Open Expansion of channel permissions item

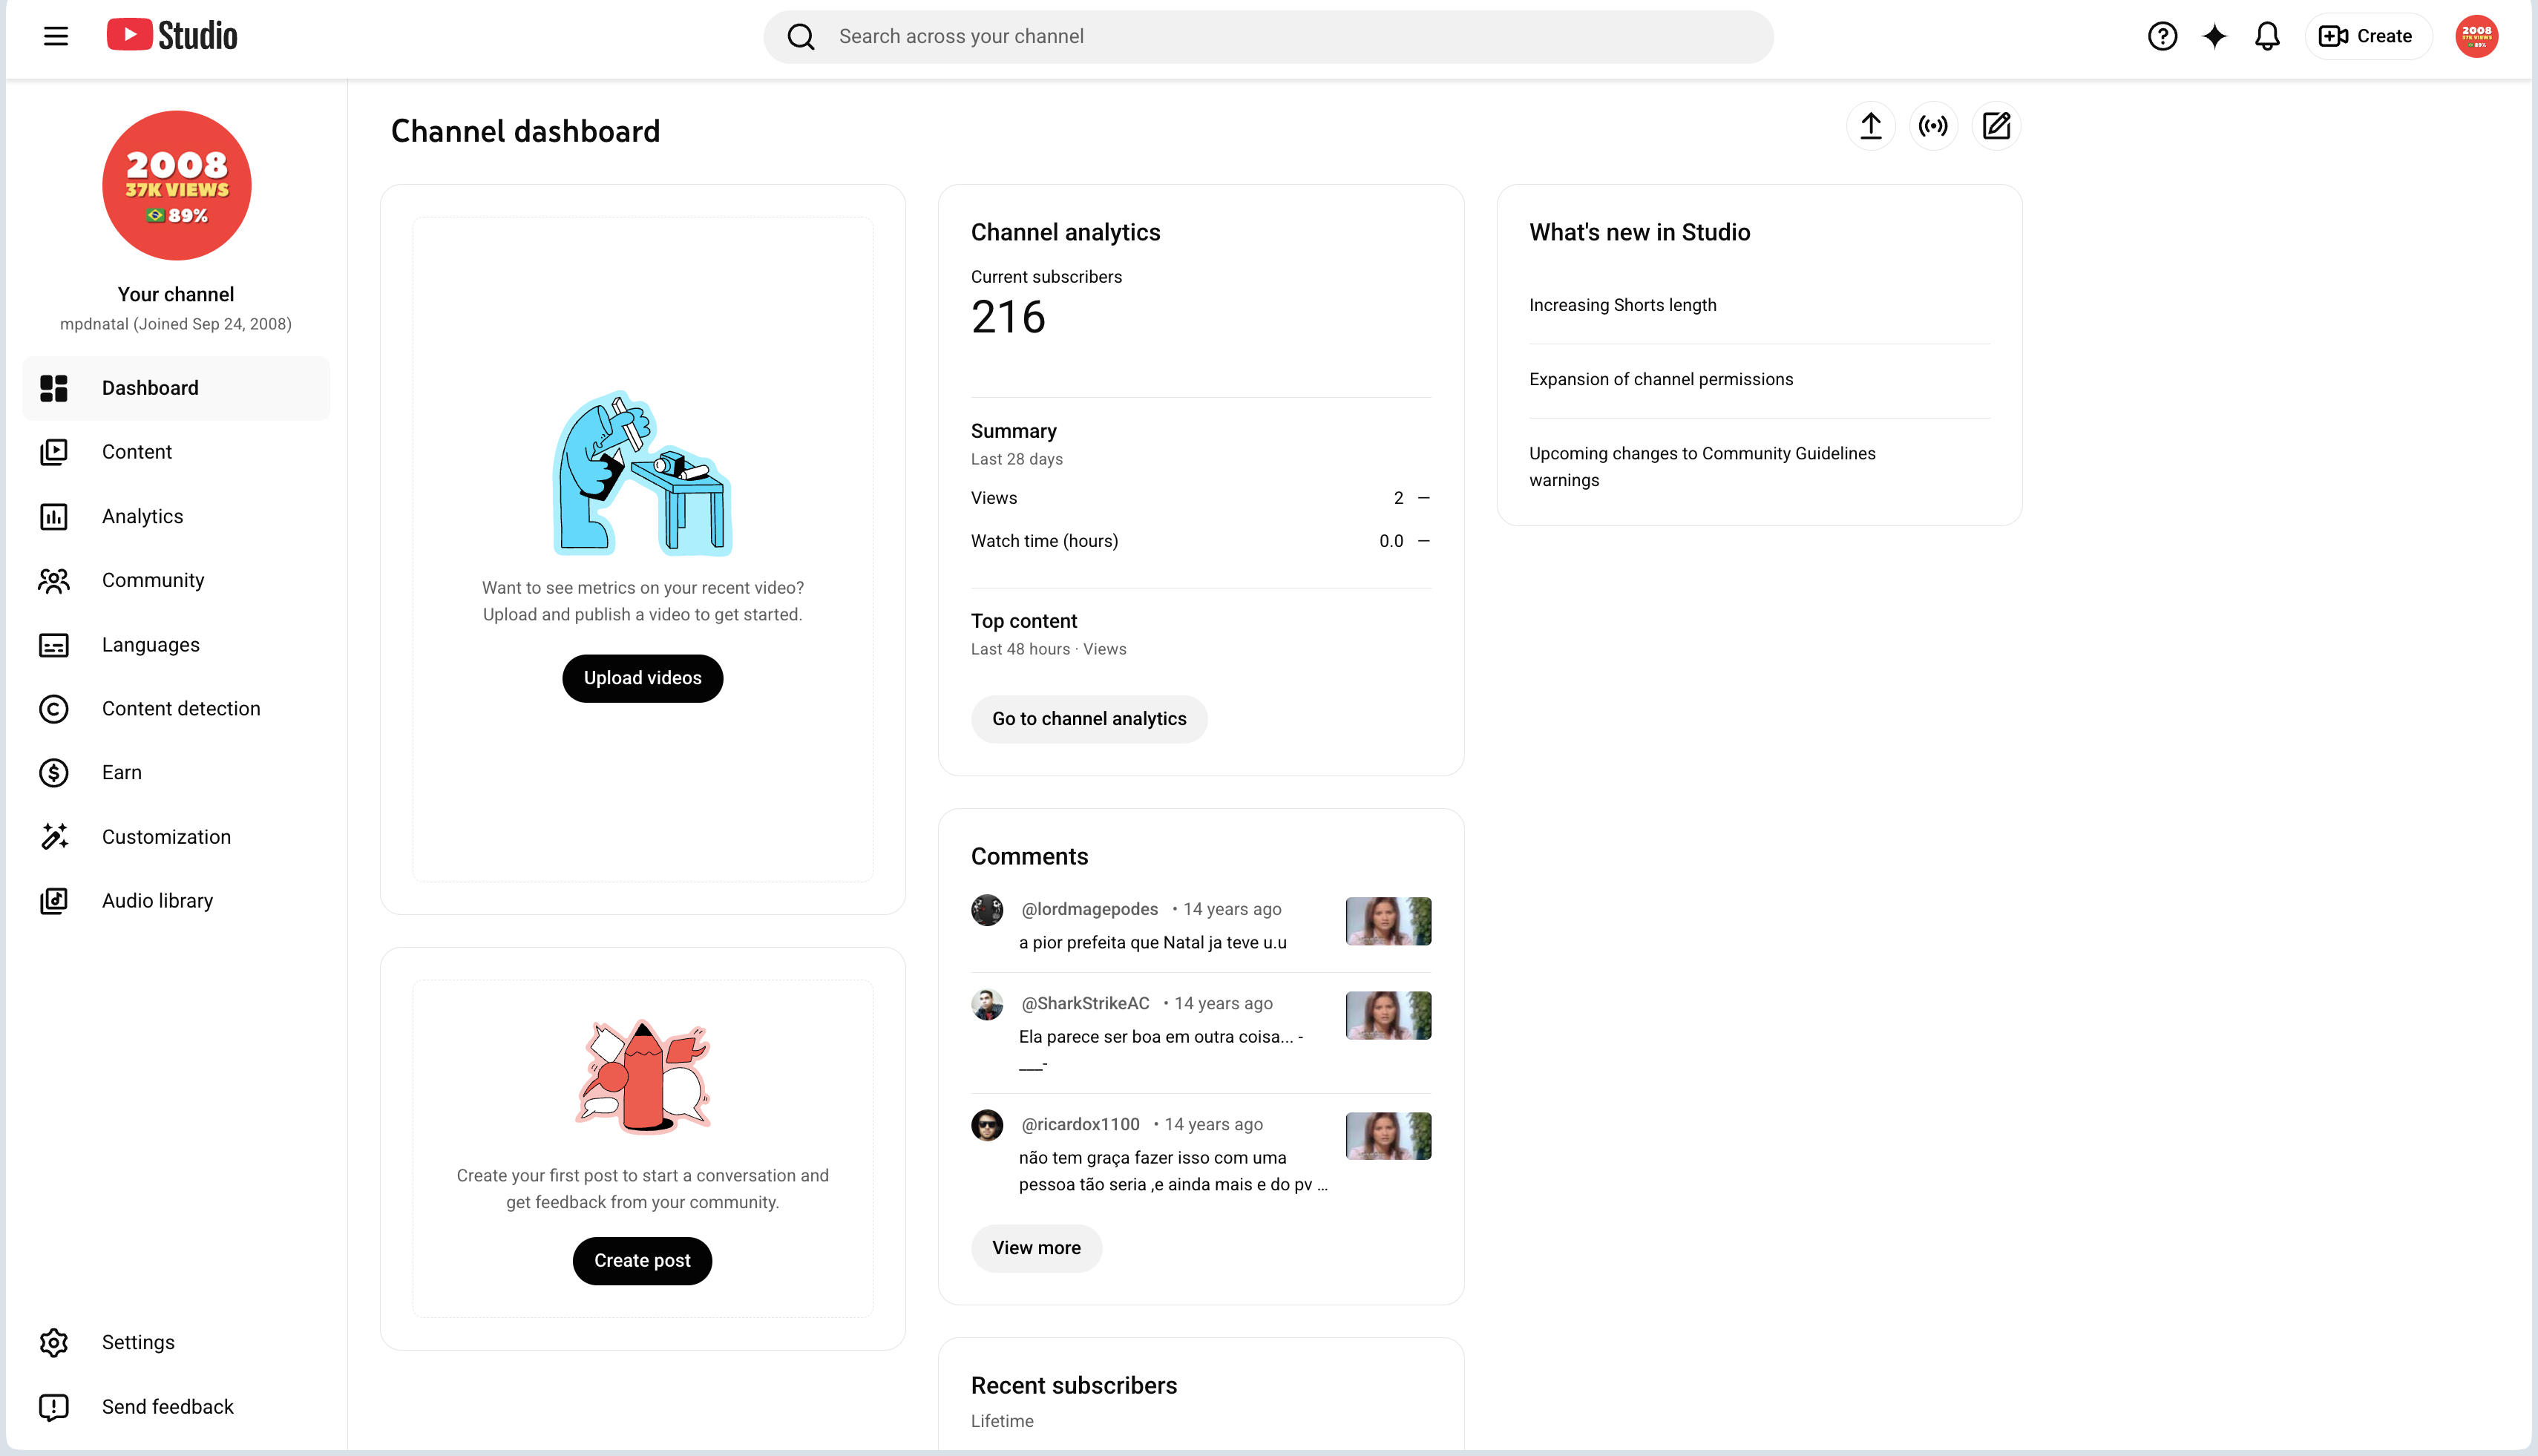(x=1660, y=379)
